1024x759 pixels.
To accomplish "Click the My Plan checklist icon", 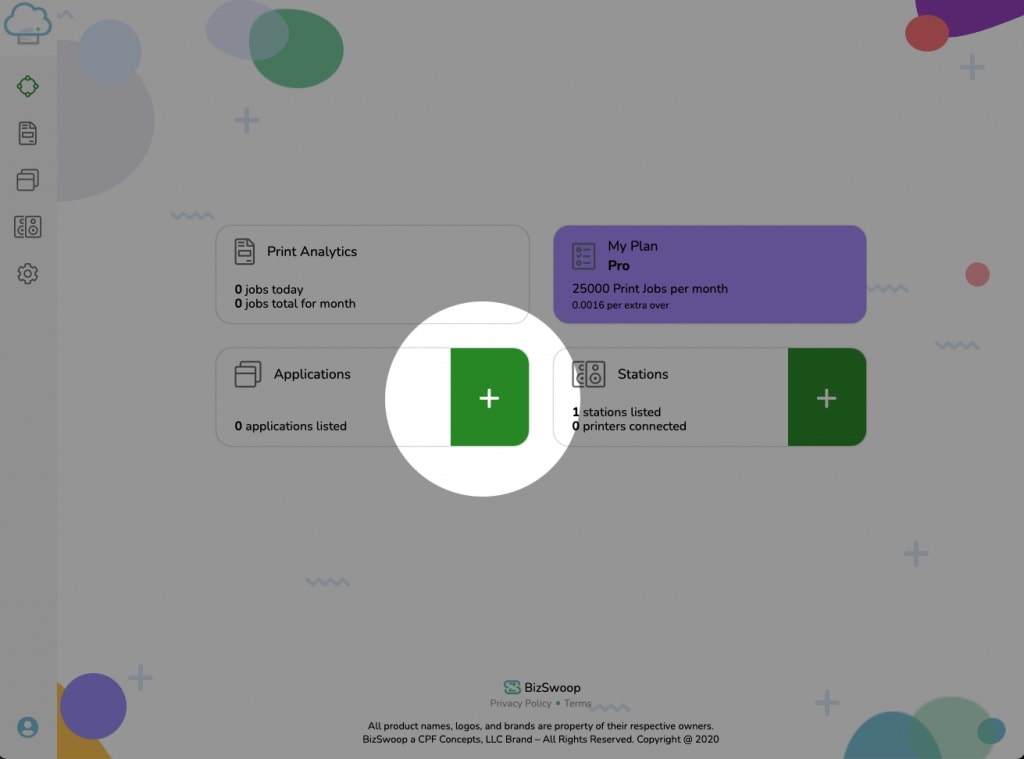I will pyautogui.click(x=583, y=256).
